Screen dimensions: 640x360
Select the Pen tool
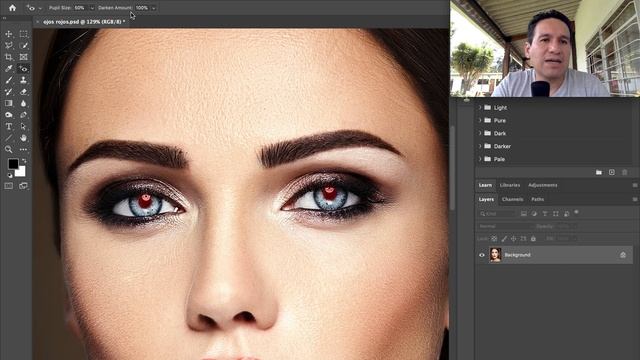(x=24, y=115)
